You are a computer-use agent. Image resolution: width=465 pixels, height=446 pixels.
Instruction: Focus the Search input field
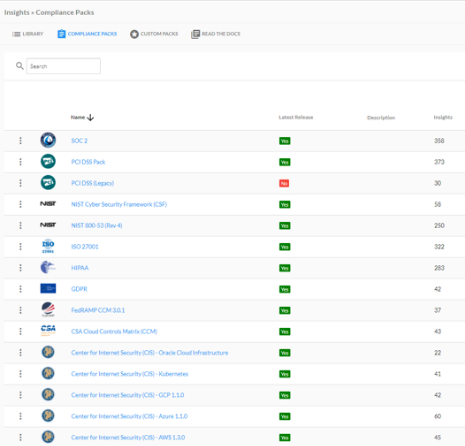coord(63,66)
